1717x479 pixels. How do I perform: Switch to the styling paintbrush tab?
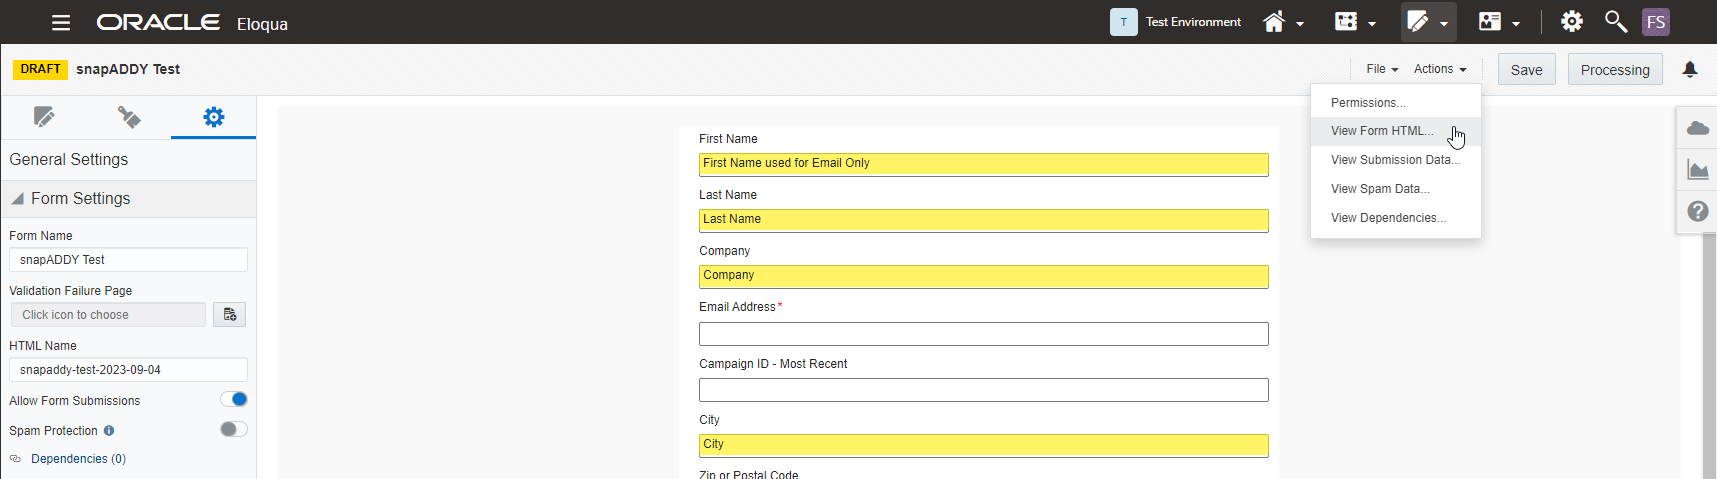(129, 117)
